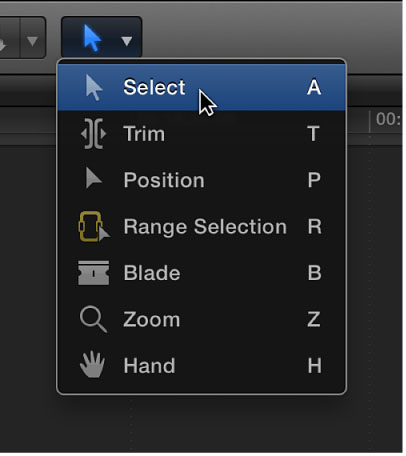This screenshot has width=406, height=456.
Task: Choose Blade from the tools list
Action: tap(152, 273)
